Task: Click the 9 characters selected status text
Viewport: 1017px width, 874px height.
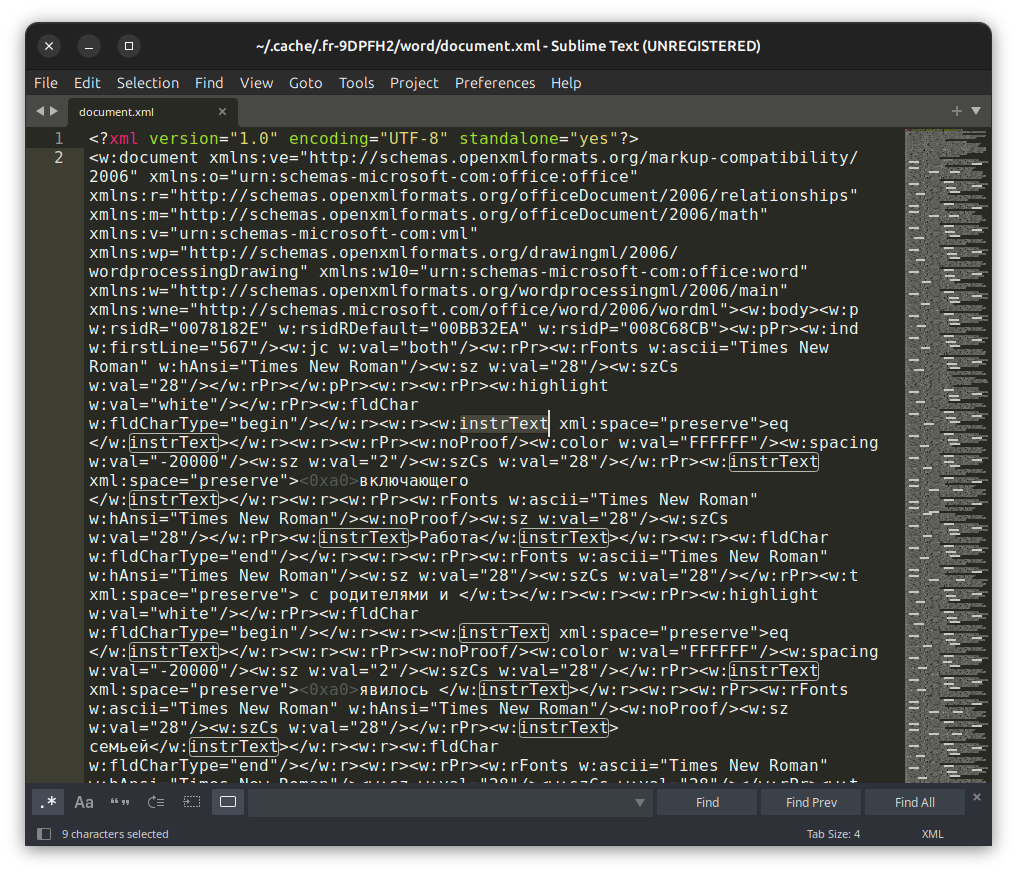Action: (115, 834)
